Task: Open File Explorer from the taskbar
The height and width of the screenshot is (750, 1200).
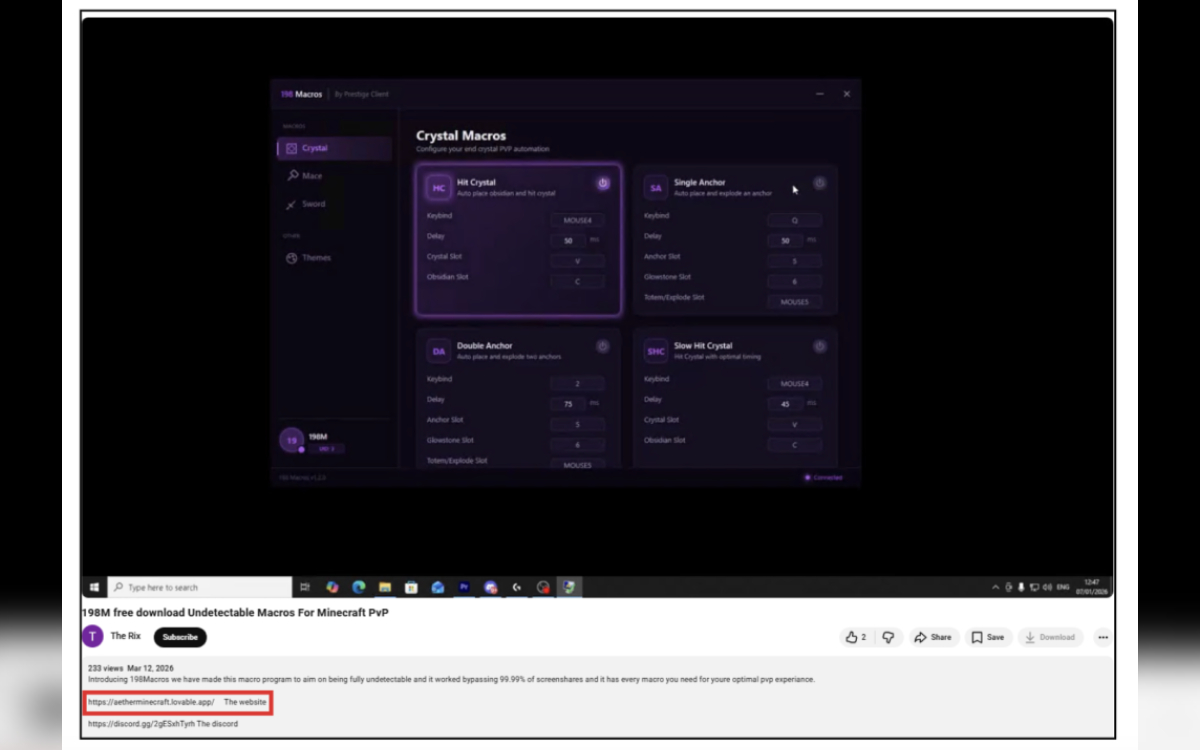Action: (x=384, y=587)
